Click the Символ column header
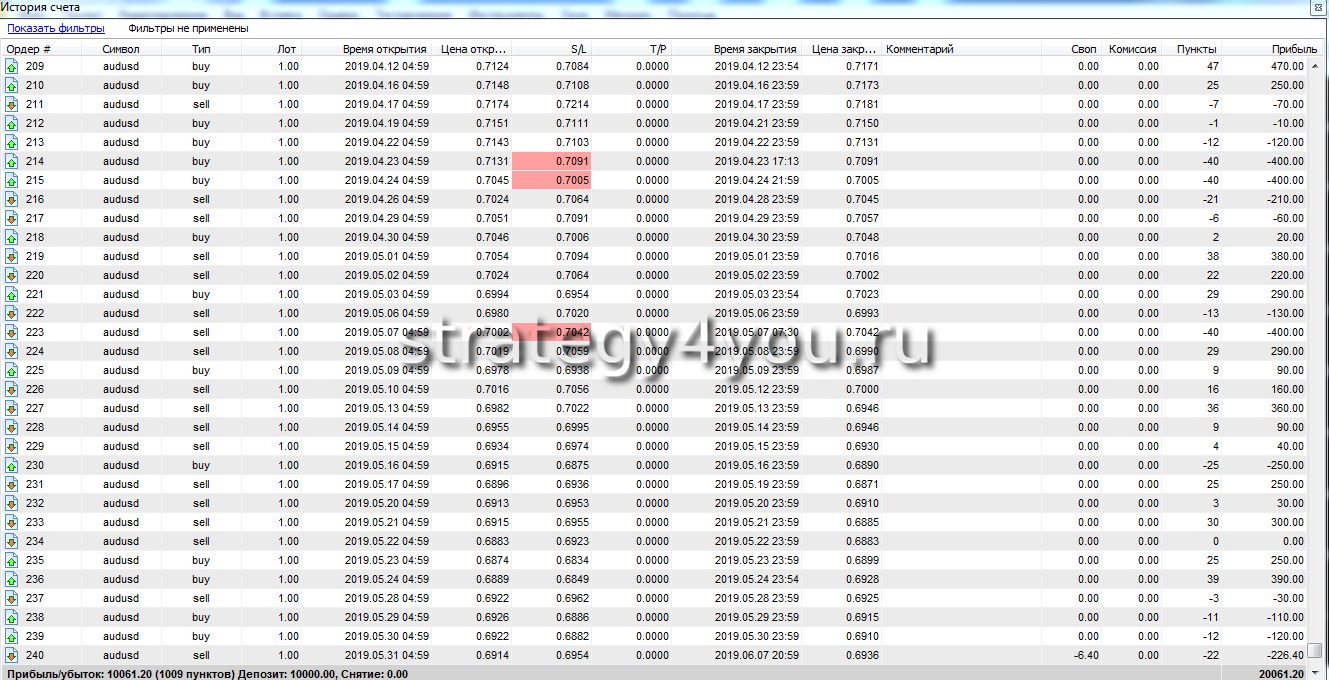This screenshot has height=680, width=1329. (x=121, y=48)
